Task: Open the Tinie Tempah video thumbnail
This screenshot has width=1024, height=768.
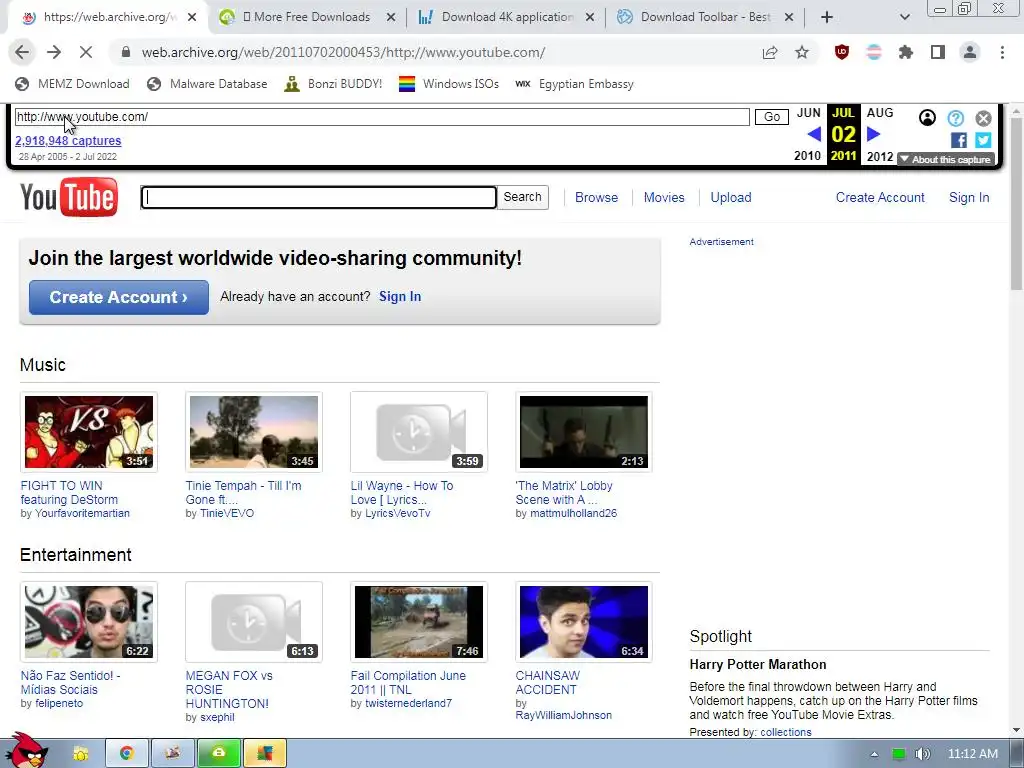Action: click(254, 432)
